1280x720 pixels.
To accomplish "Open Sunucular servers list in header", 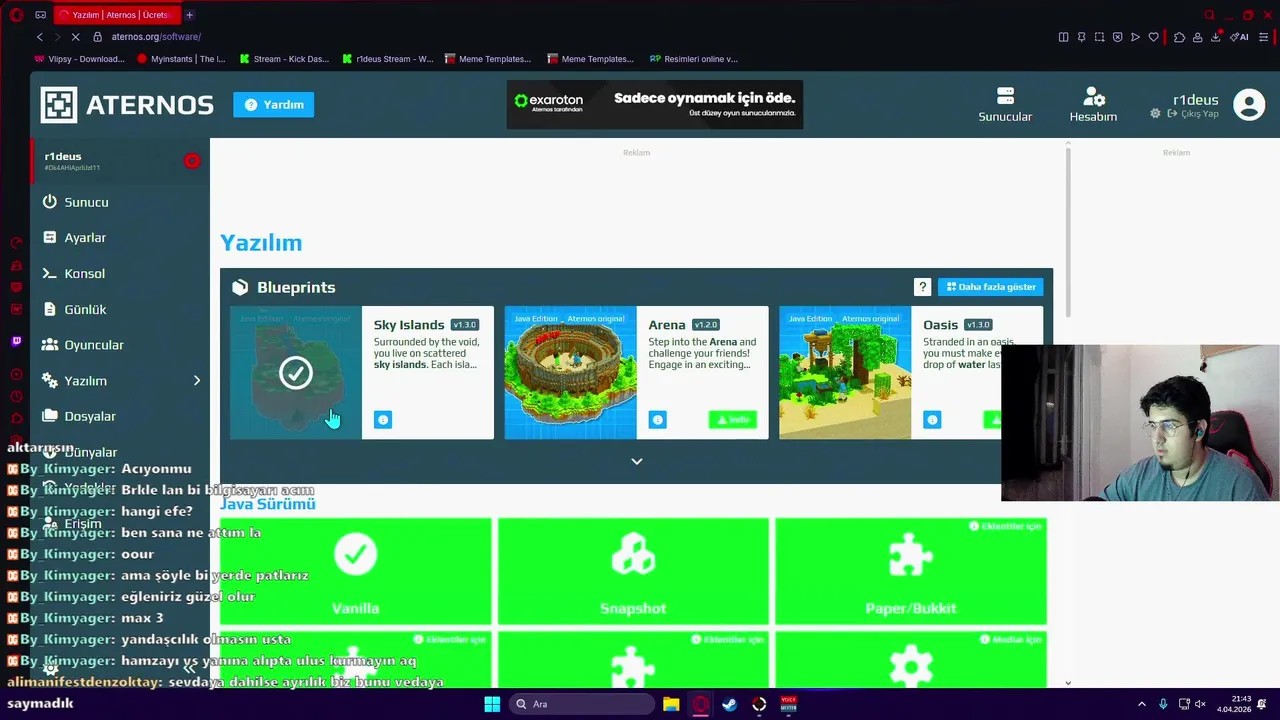I will tap(1005, 105).
